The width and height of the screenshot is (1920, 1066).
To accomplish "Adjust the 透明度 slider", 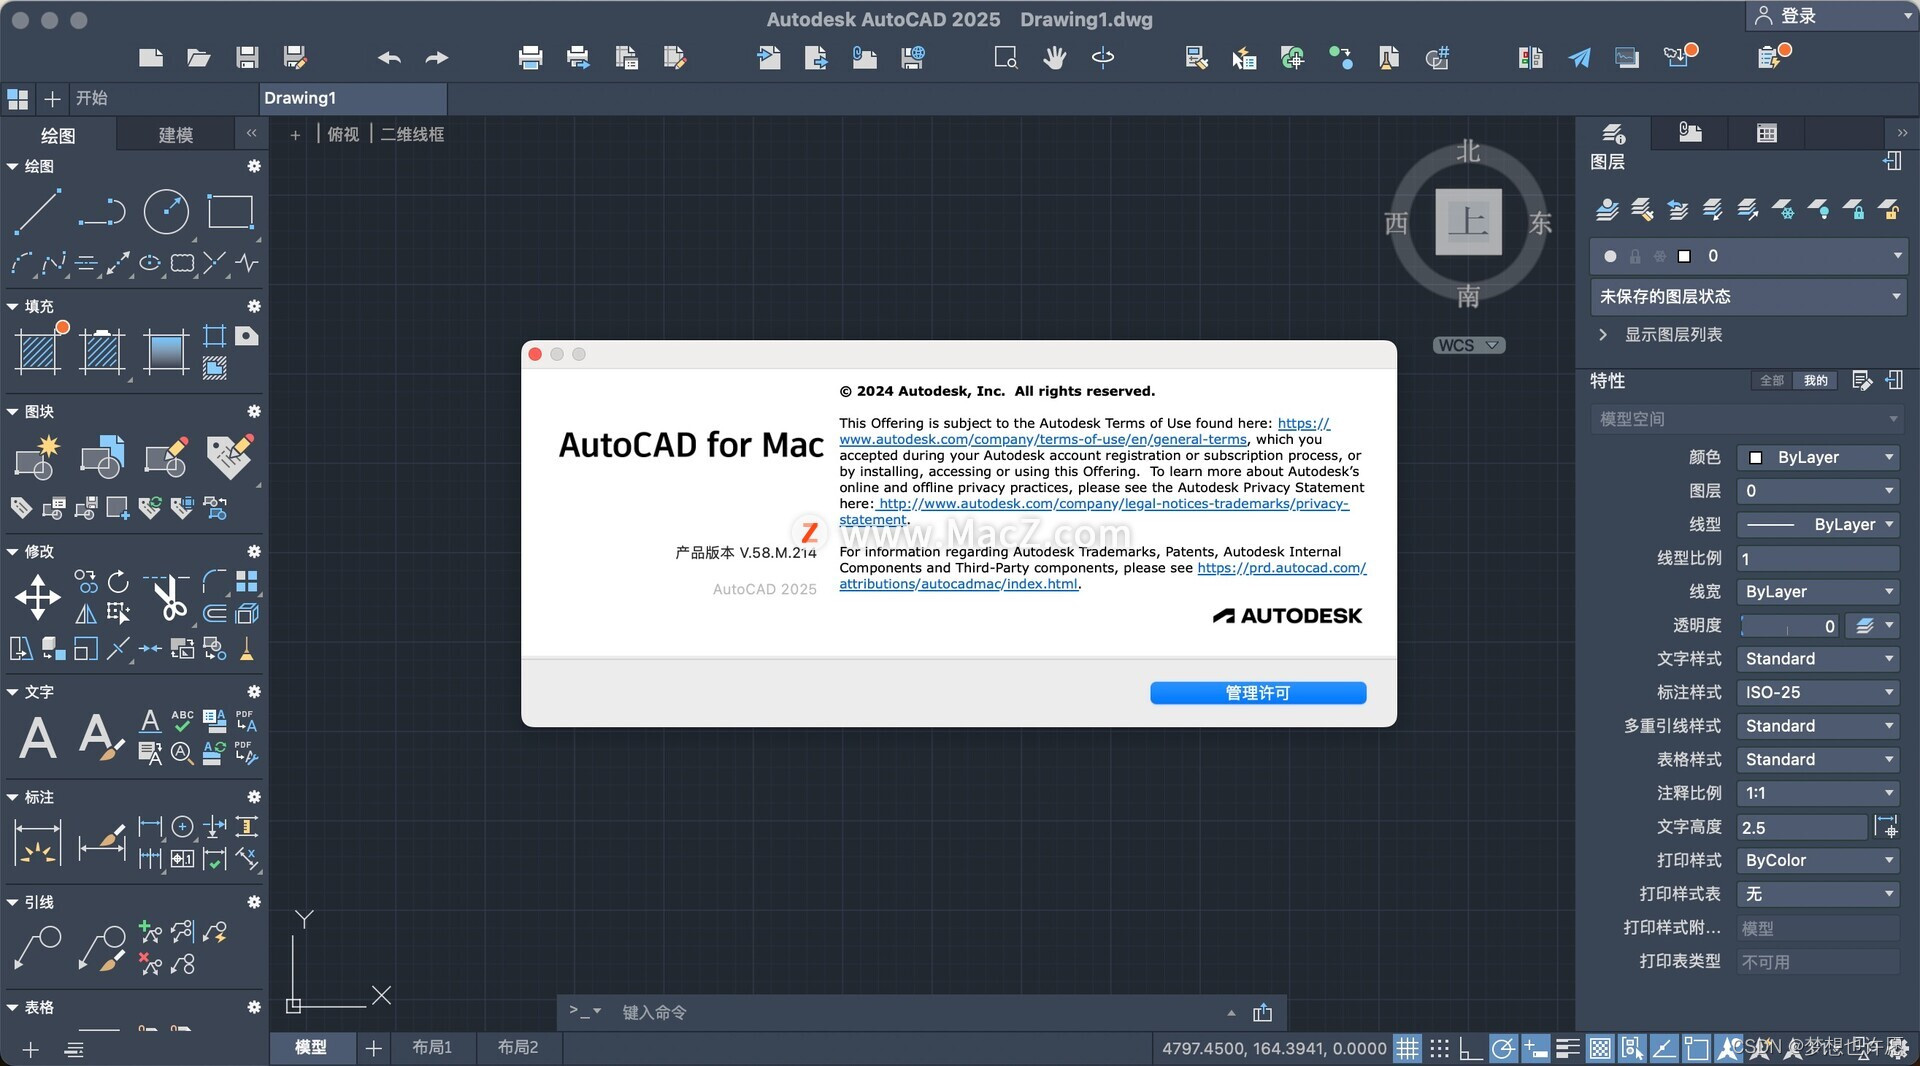I will (x=1788, y=626).
